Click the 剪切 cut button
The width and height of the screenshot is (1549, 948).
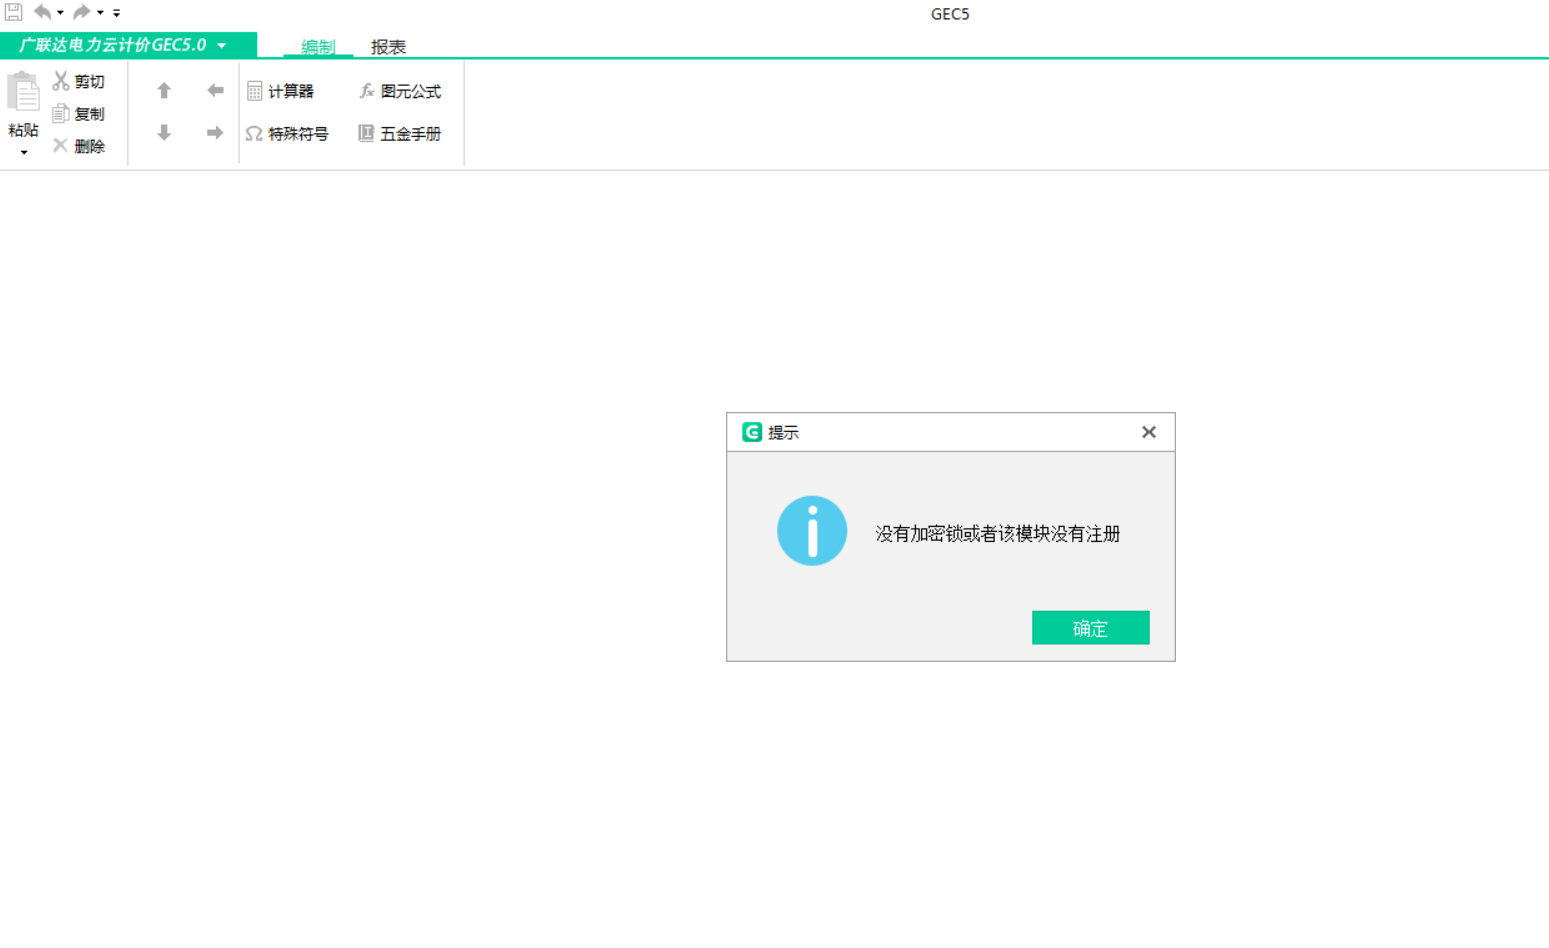click(x=79, y=81)
